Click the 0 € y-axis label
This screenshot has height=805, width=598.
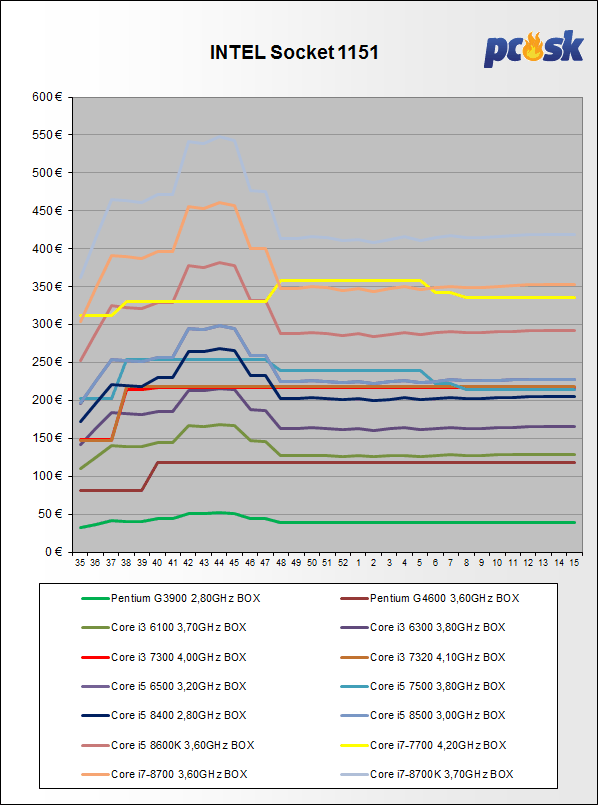pyautogui.click(x=52, y=552)
